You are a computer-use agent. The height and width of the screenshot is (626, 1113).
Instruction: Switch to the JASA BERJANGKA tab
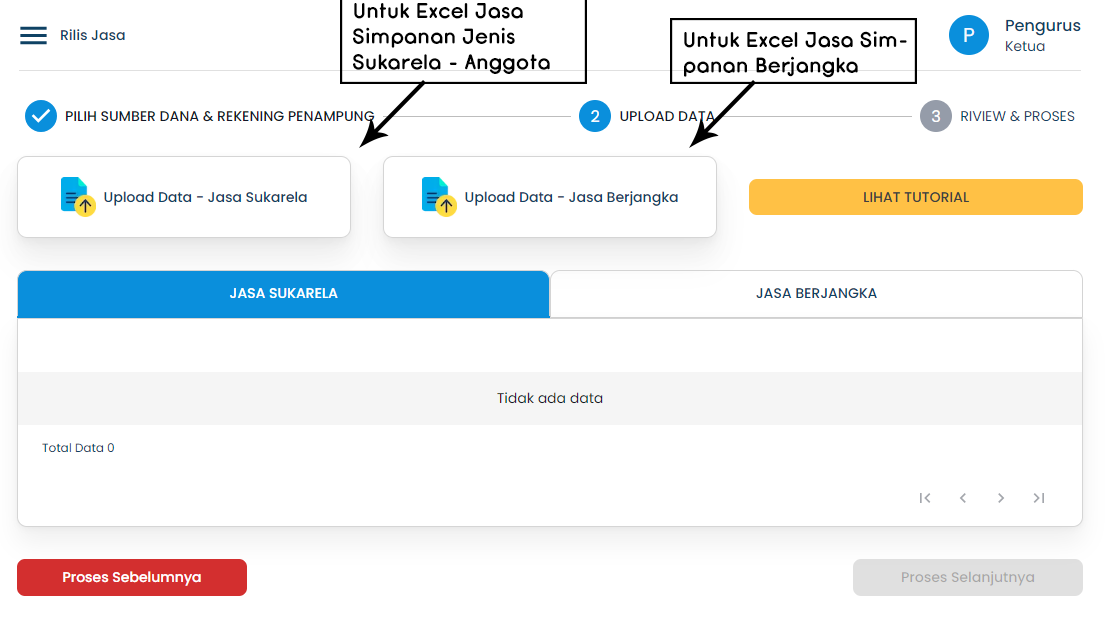[x=816, y=293]
